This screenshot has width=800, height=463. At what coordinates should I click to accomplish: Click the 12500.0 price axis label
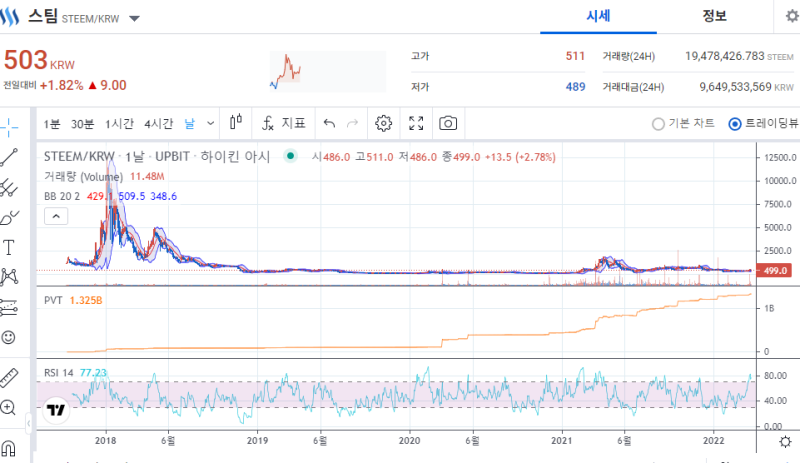pos(780,157)
